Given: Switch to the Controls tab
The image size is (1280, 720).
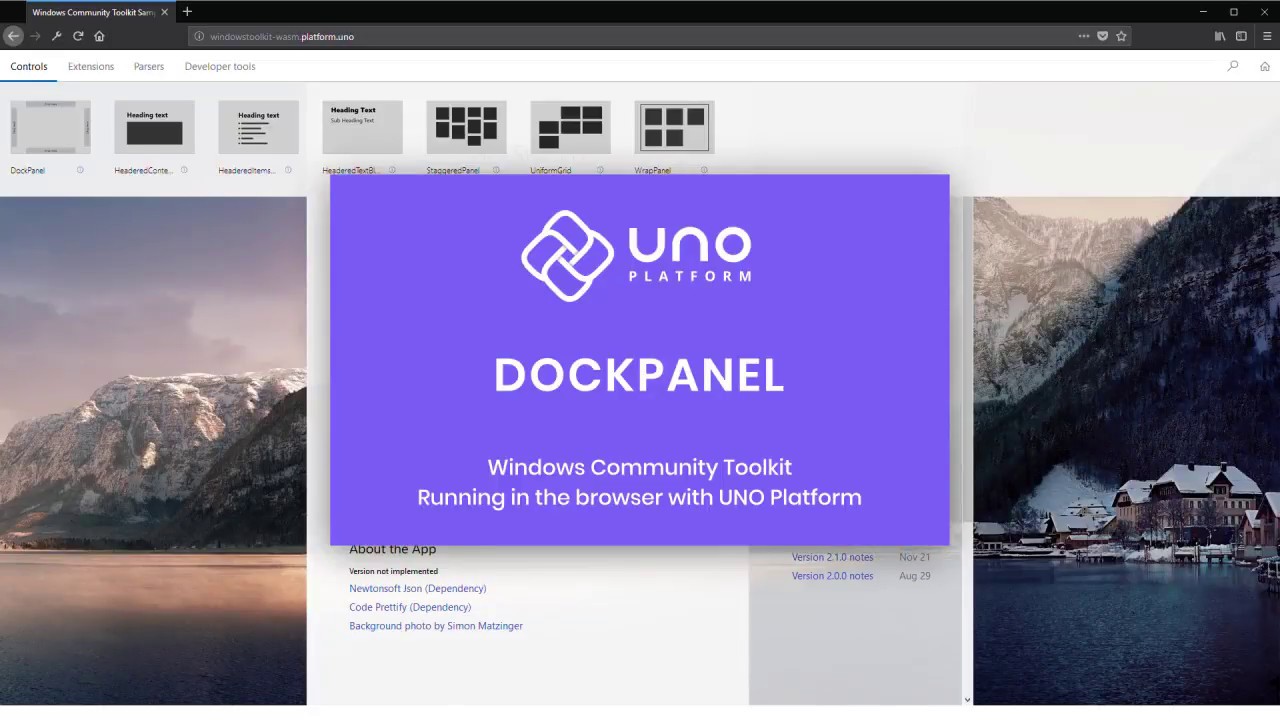Looking at the screenshot, I should [29, 66].
